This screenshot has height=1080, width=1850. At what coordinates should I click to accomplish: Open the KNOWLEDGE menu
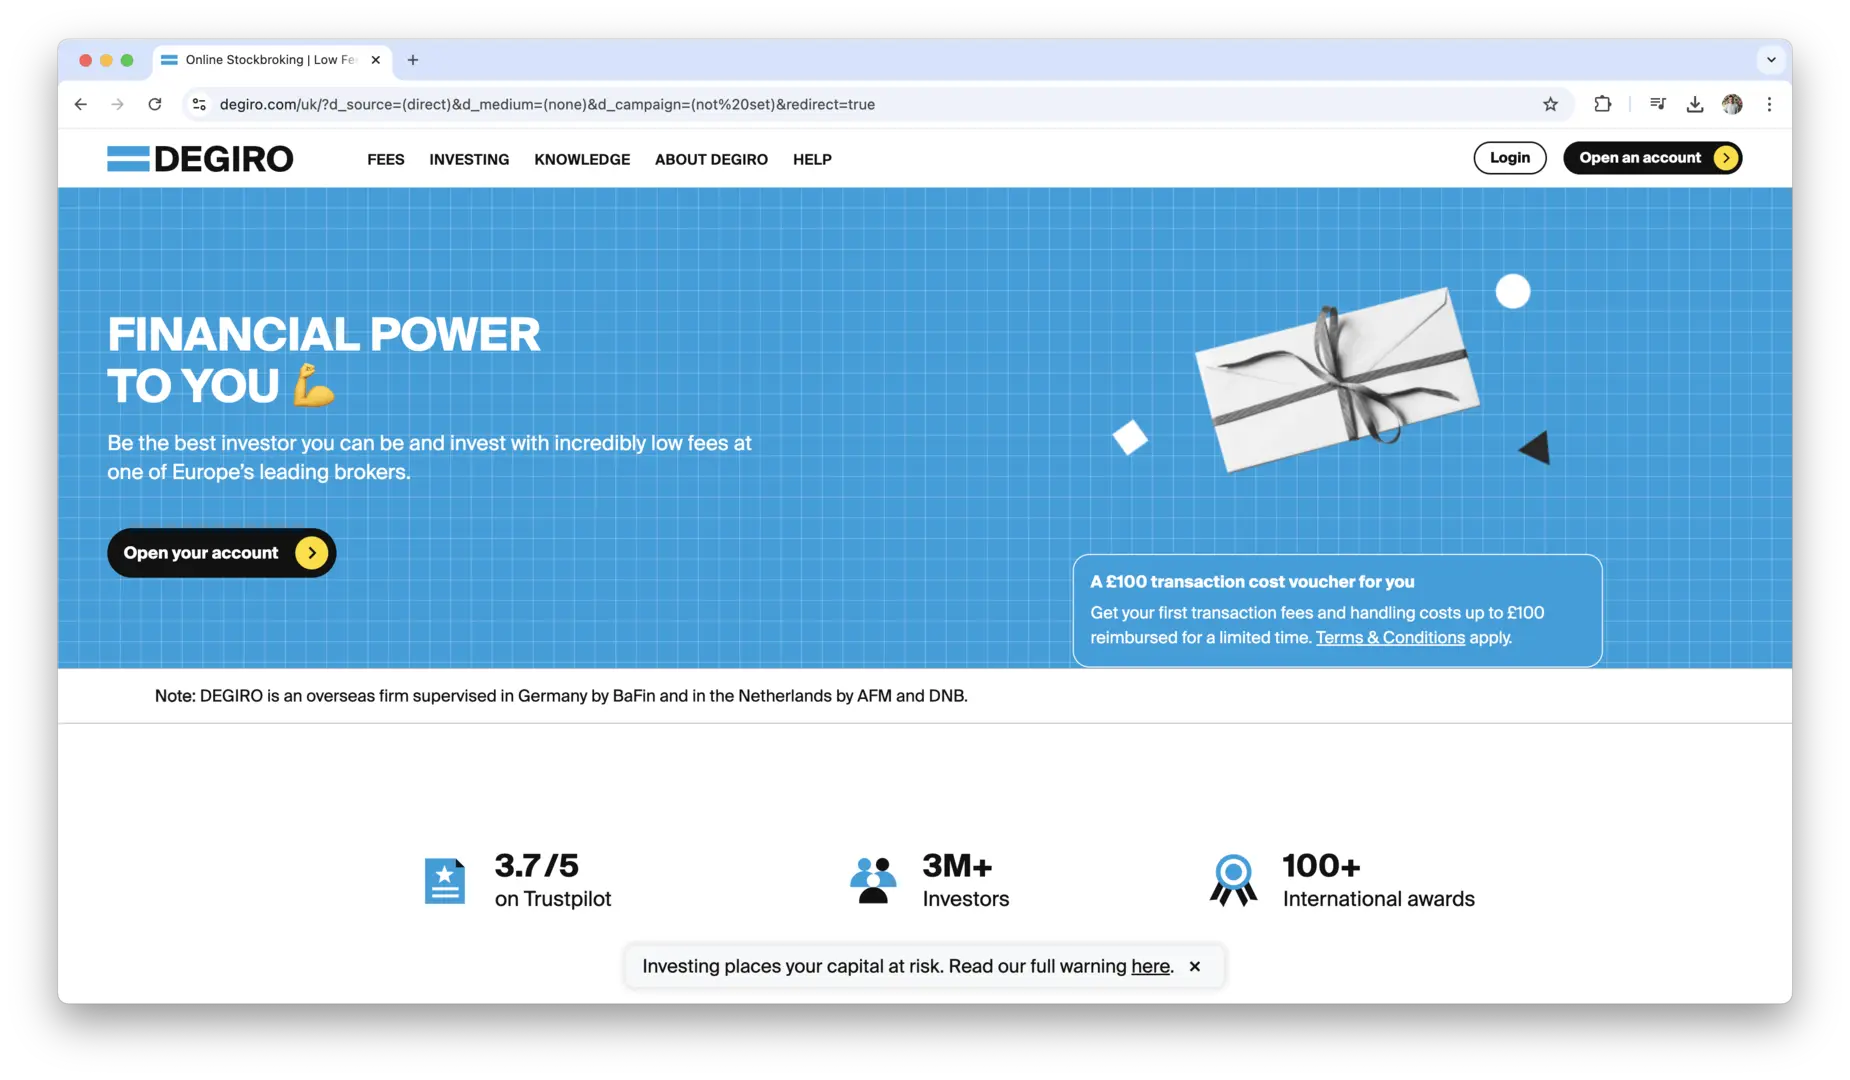coord(582,159)
